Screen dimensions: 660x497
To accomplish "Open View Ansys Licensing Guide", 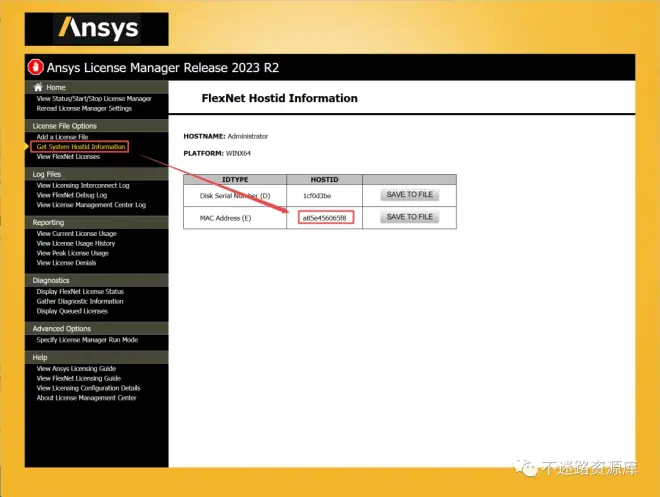I will coord(76,368).
